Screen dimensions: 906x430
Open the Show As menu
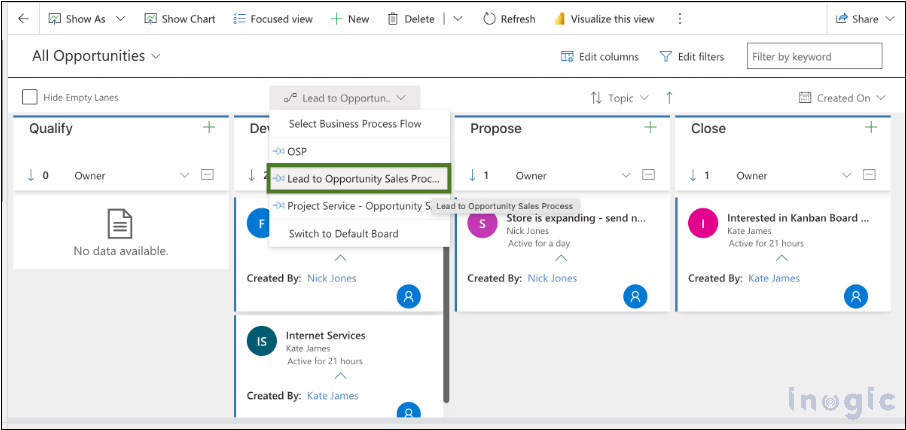pos(87,19)
